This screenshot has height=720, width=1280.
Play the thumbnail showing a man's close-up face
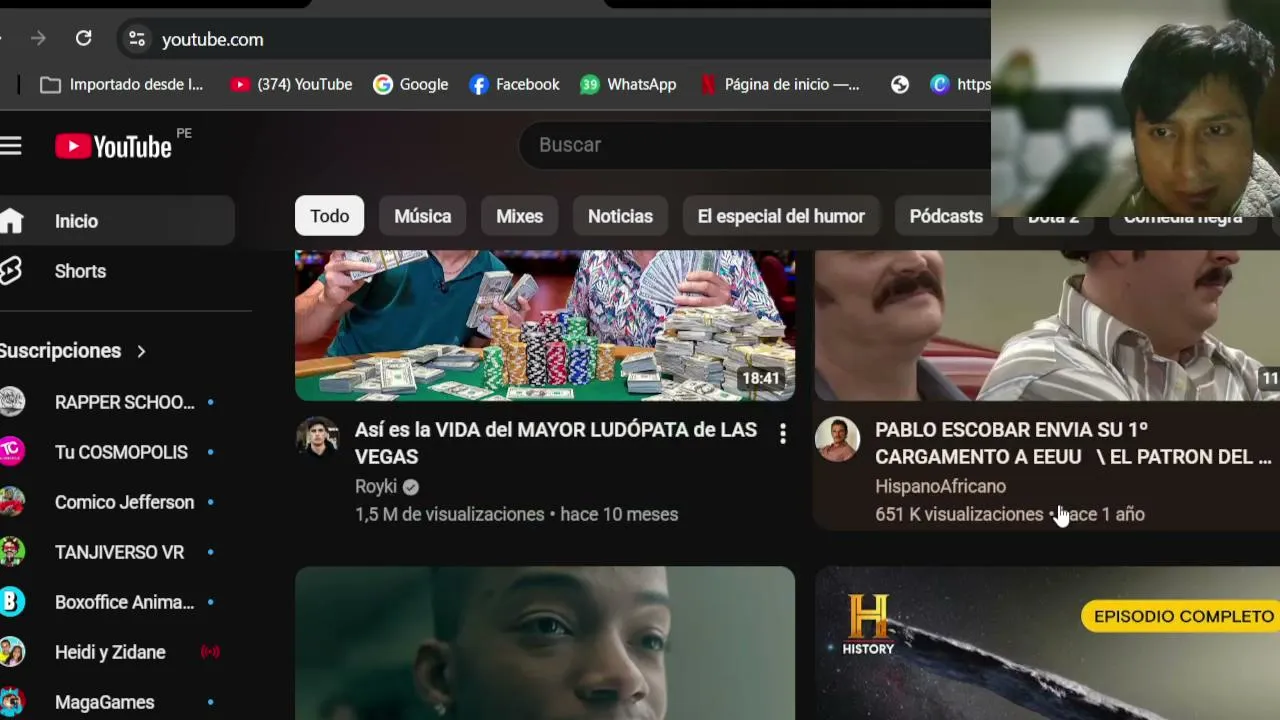click(545, 643)
